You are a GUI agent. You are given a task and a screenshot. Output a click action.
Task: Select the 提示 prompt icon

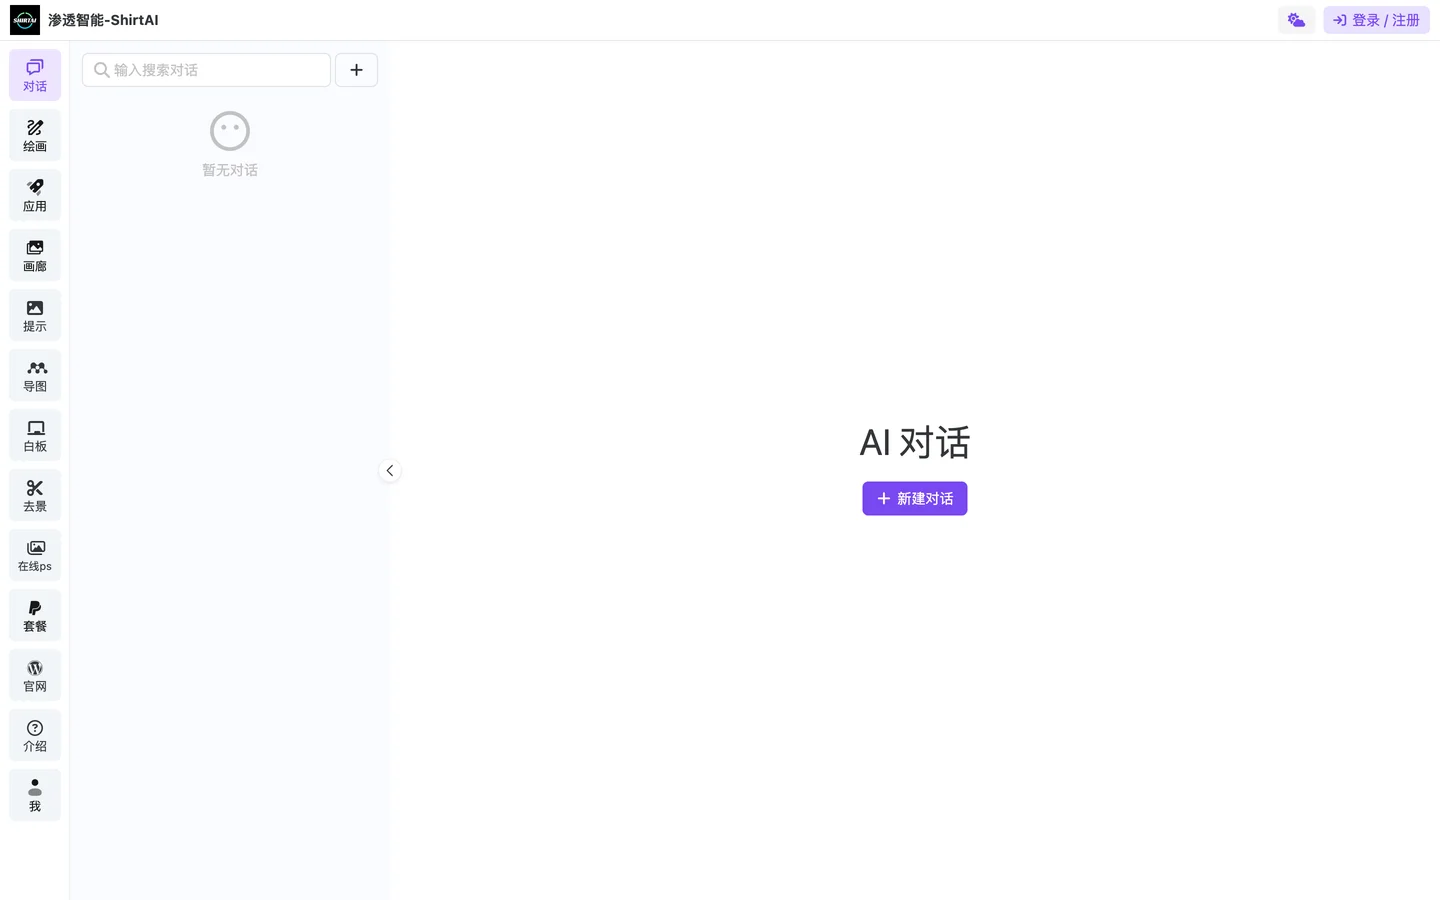[x=35, y=315]
